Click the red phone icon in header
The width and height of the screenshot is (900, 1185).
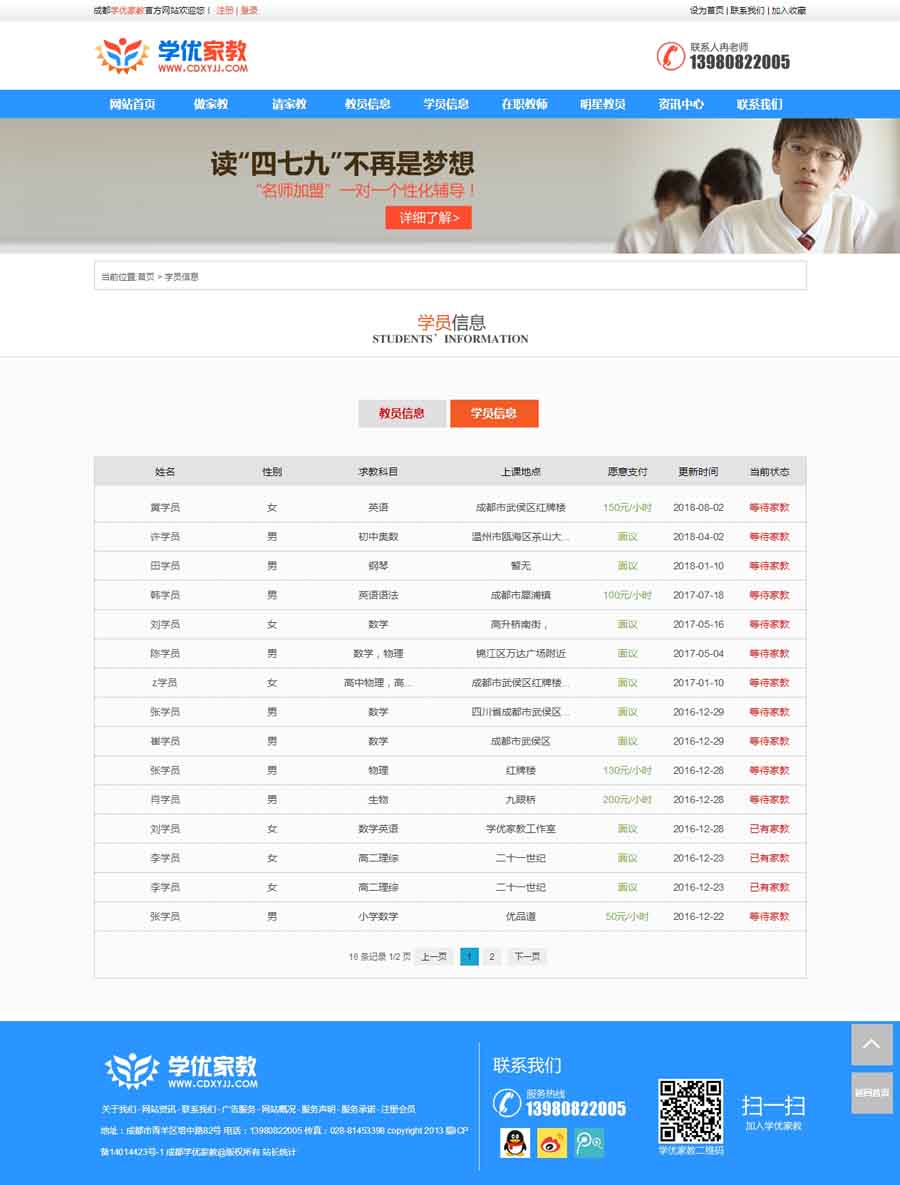click(x=670, y=56)
